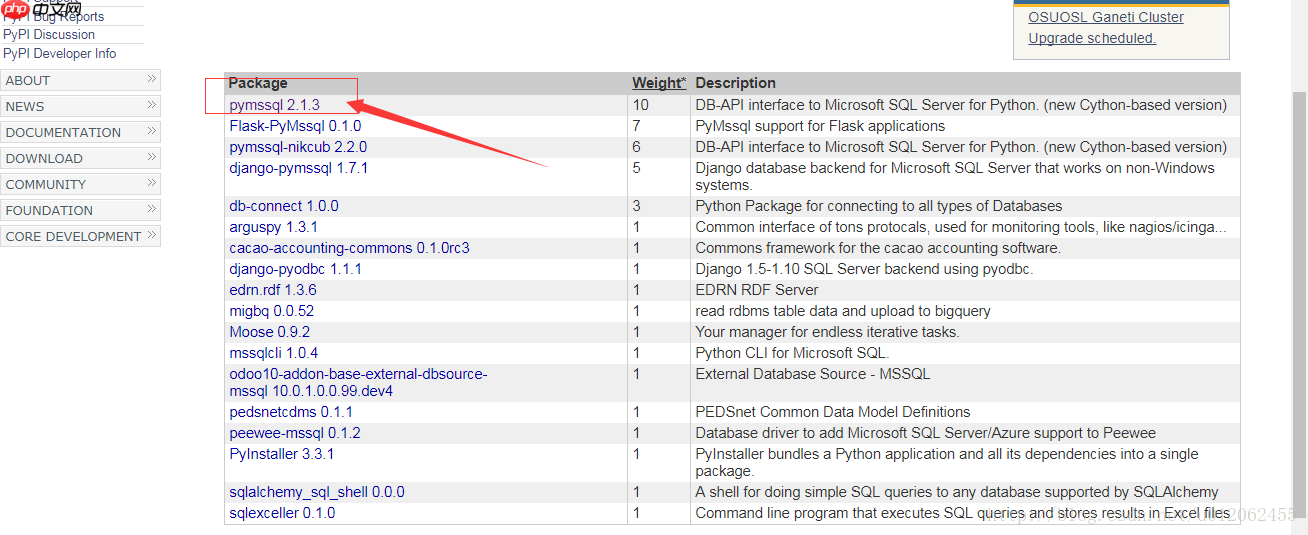Image resolution: width=1308 pixels, height=535 pixels.
Task: Follow the Upgrade scheduled link
Action: (1092, 38)
